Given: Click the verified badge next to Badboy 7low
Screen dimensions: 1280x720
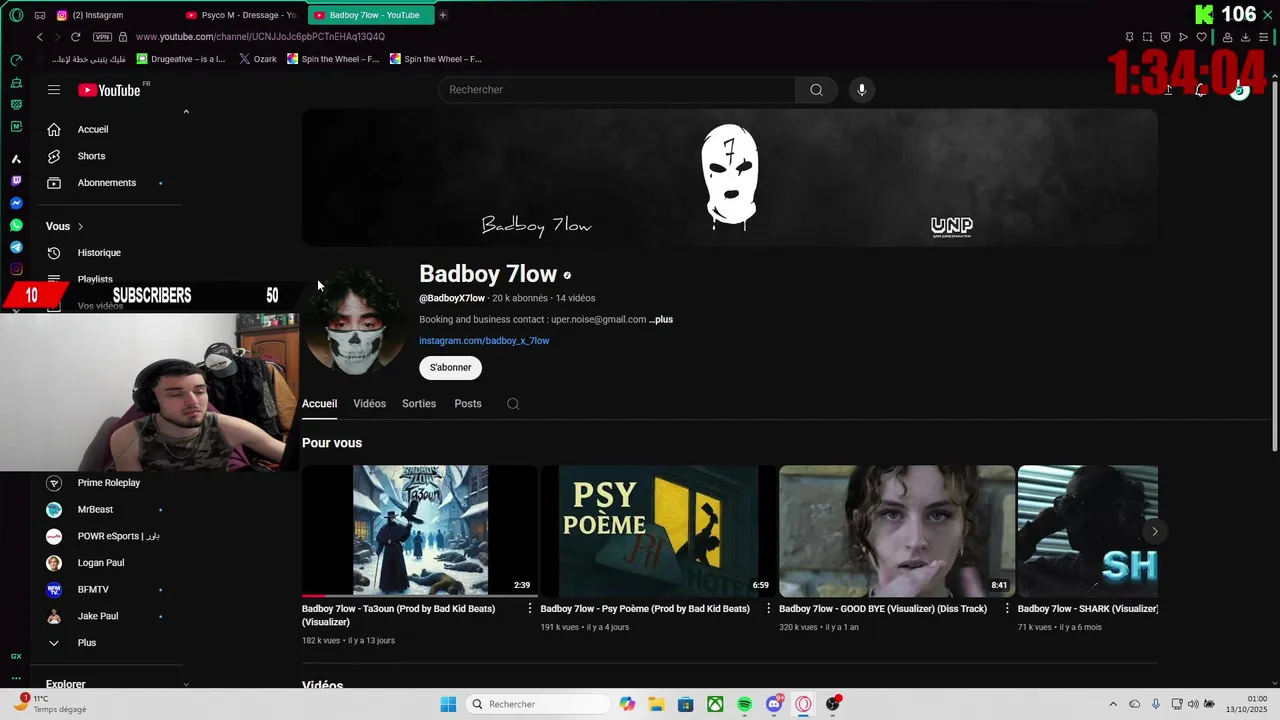Looking at the screenshot, I should (567, 275).
